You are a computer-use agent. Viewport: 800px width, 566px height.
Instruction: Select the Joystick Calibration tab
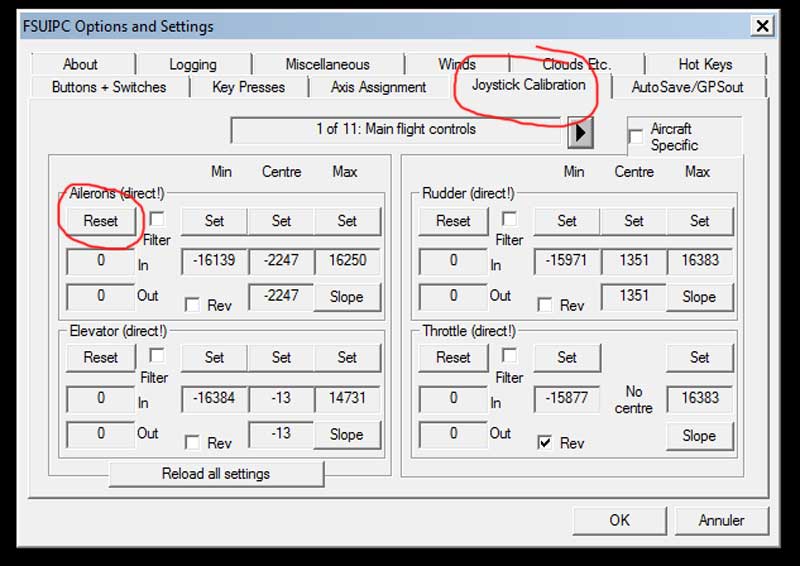pyautogui.click(x=529, y=85)
